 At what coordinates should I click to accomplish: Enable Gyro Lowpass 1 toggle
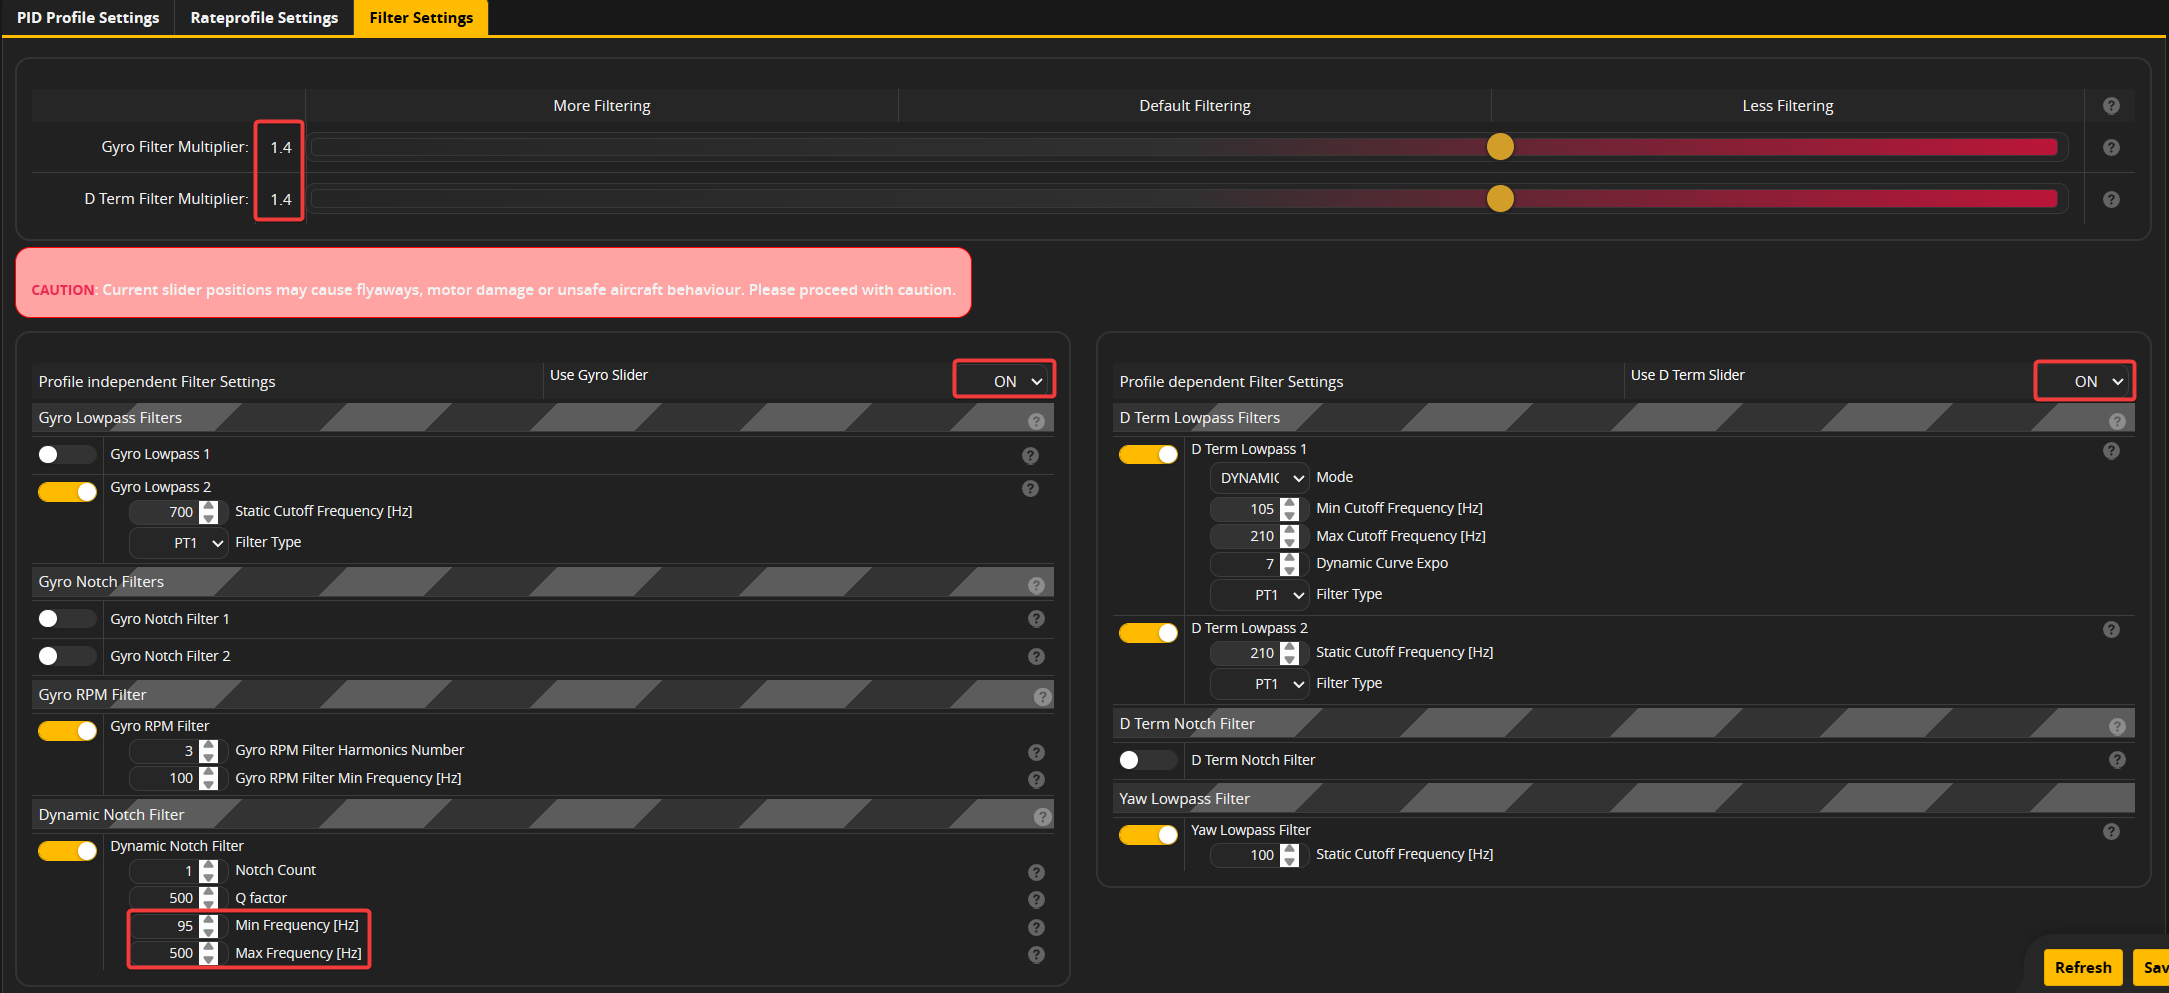66,455
